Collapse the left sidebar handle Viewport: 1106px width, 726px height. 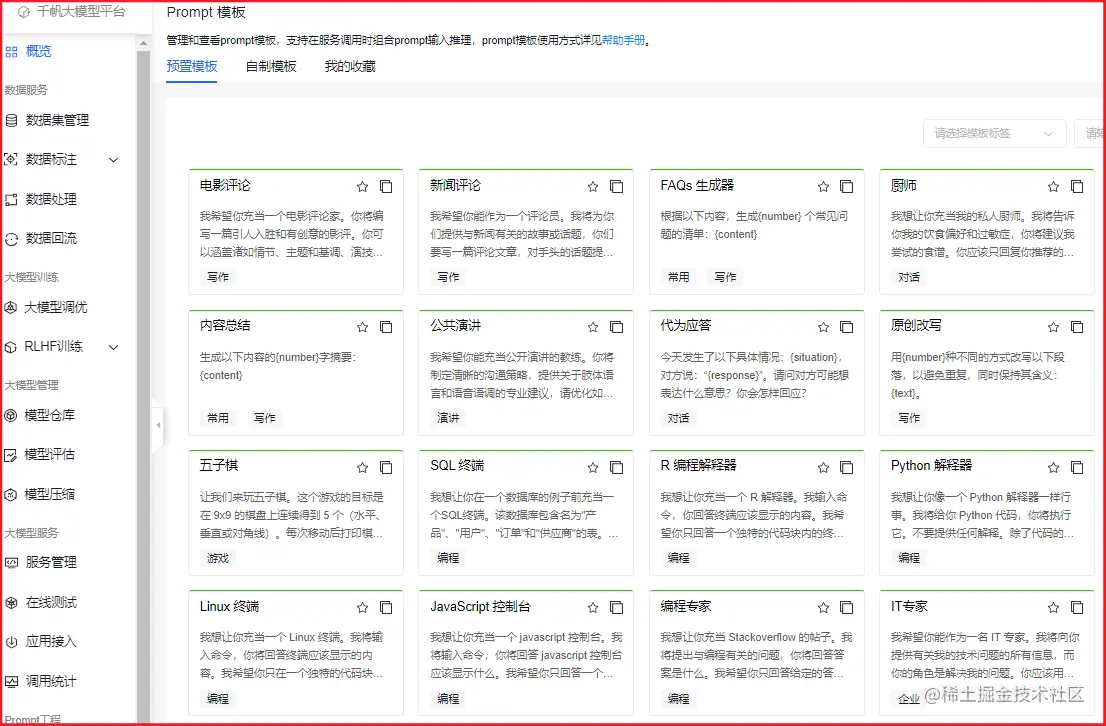(x=158, y=425)
